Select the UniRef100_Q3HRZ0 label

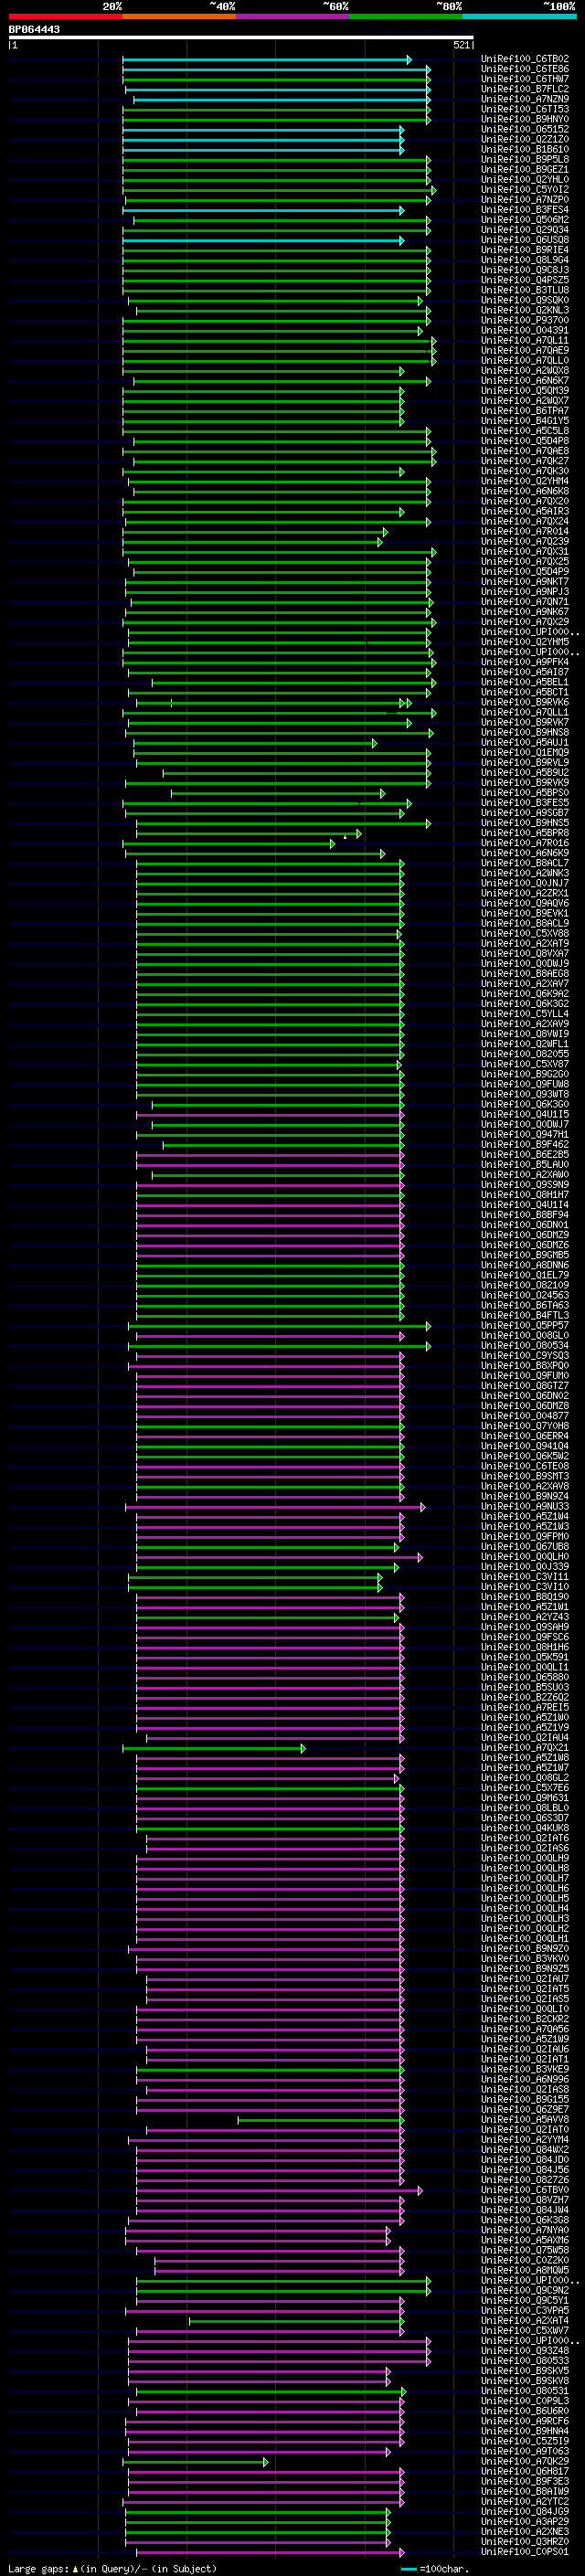coord(525,2541)
